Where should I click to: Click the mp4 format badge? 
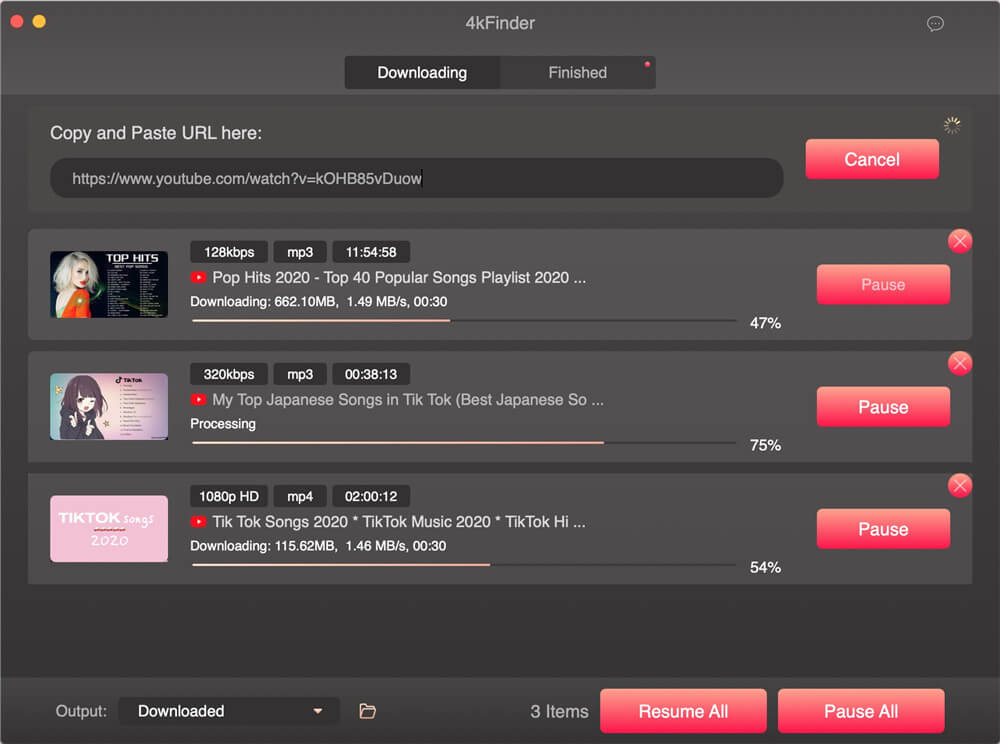(x=299, y=495)
